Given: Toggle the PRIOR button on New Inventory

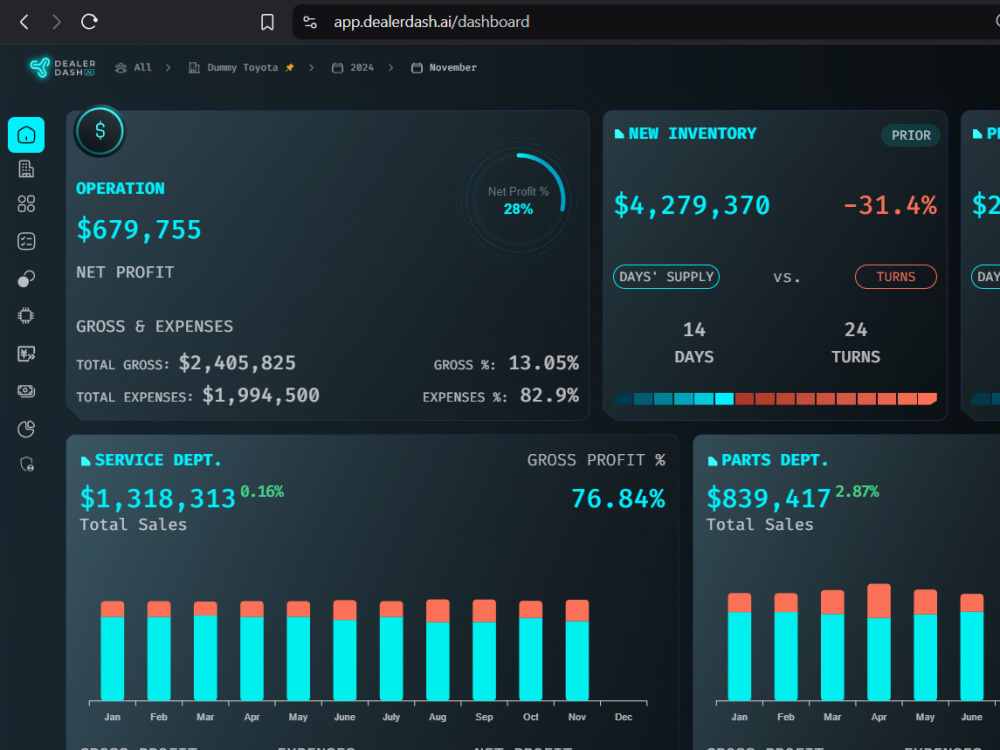Looking at the screenshot, I should (x=911, y=135).
